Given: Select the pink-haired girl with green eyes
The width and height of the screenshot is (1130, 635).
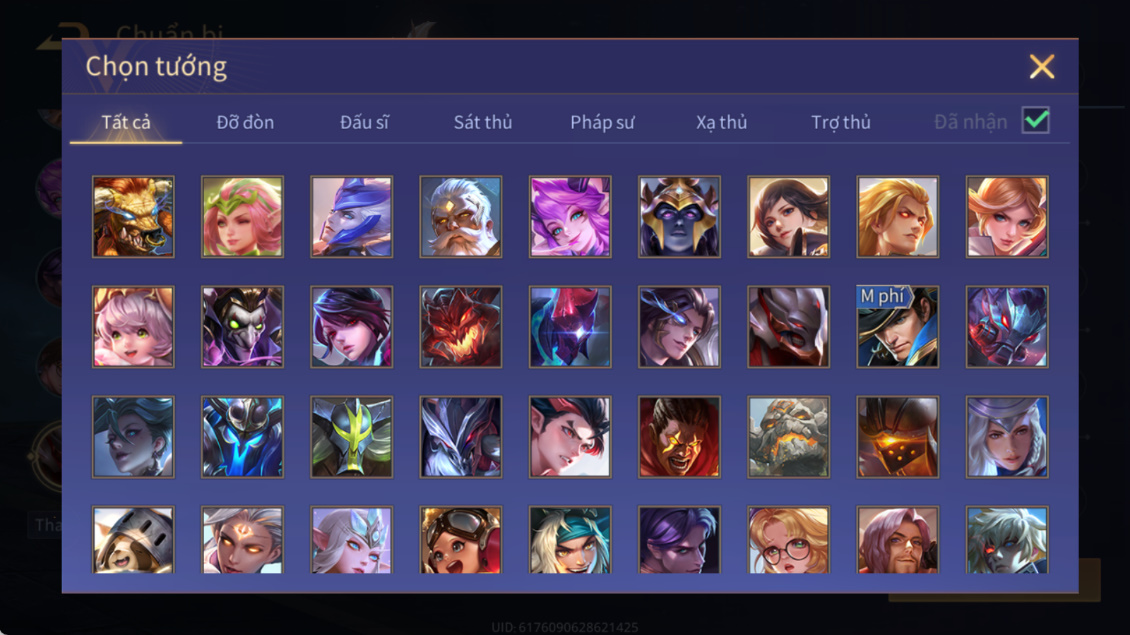Looking at the screenshot, I should 133,327.
